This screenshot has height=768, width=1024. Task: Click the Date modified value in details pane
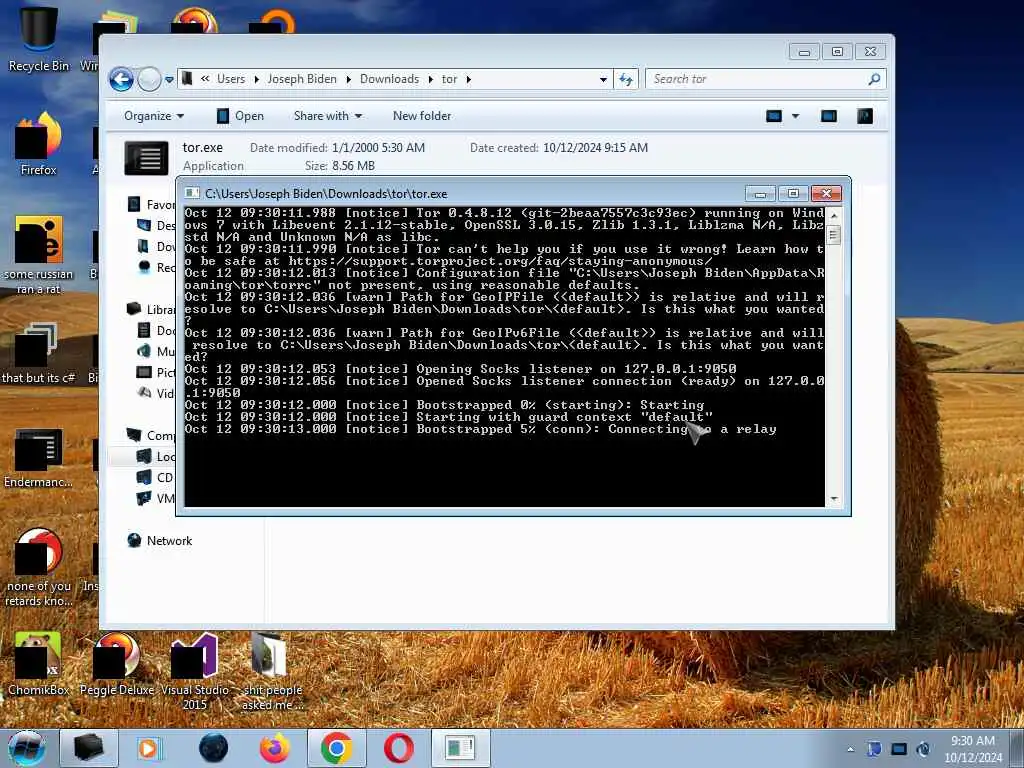pyautogui.click(x=378, y=148)
